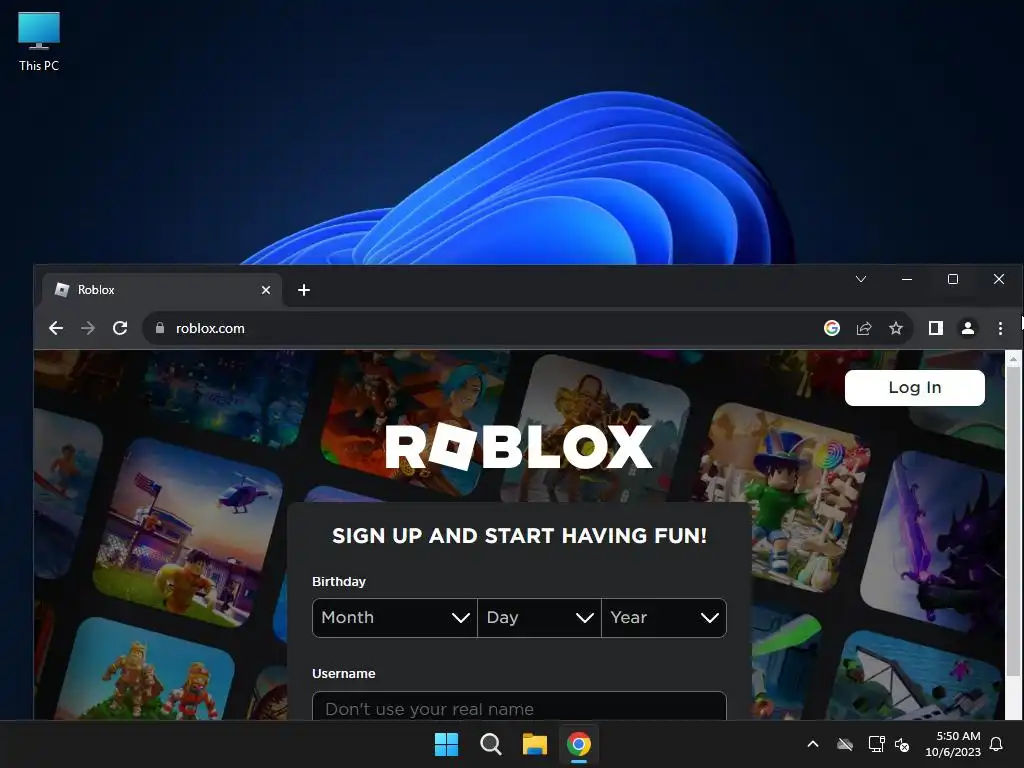The height and width of the screenshot is (768, 1024).
Task: Open File Explorer from taskbar
Action: pos(534,744)
